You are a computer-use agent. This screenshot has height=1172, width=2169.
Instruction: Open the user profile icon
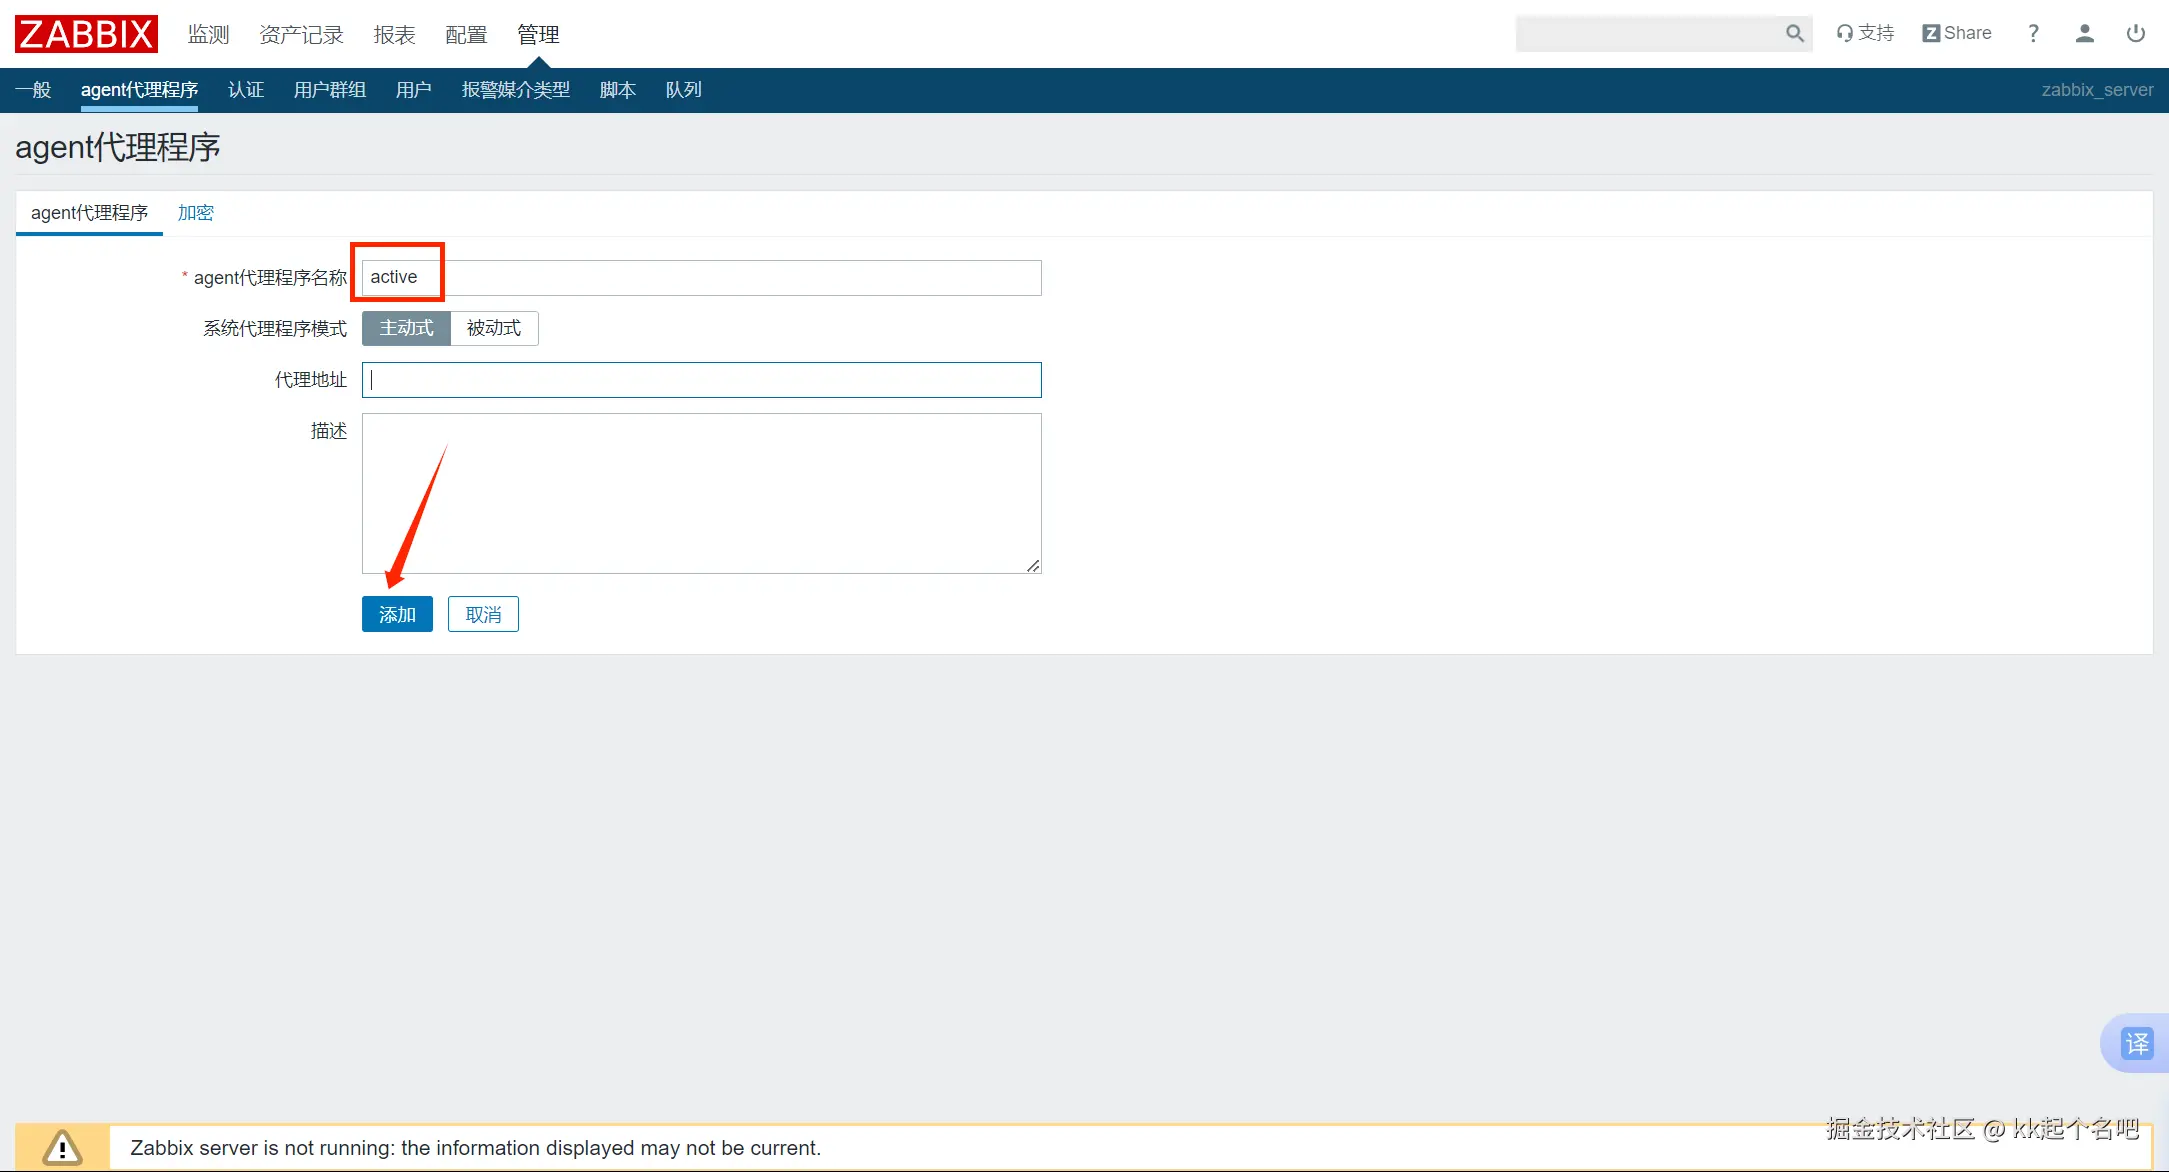tap(2084, 33)
